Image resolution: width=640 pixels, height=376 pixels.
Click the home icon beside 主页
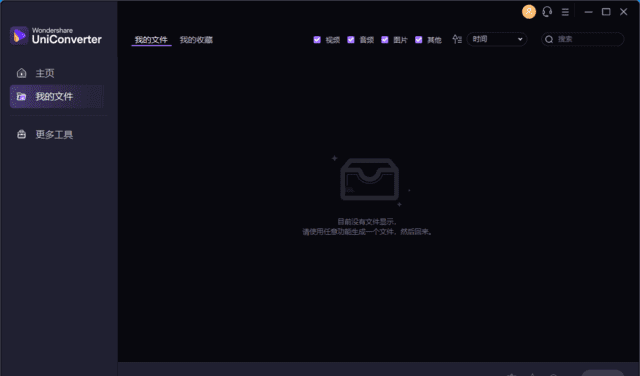pyautogui.click(x=21, y=73)
